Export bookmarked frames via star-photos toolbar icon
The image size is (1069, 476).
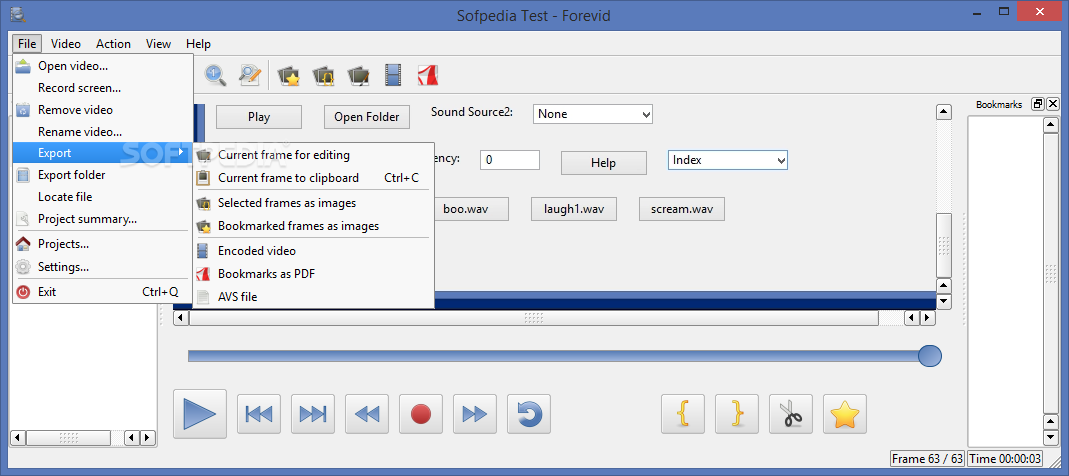coord(289,74)
